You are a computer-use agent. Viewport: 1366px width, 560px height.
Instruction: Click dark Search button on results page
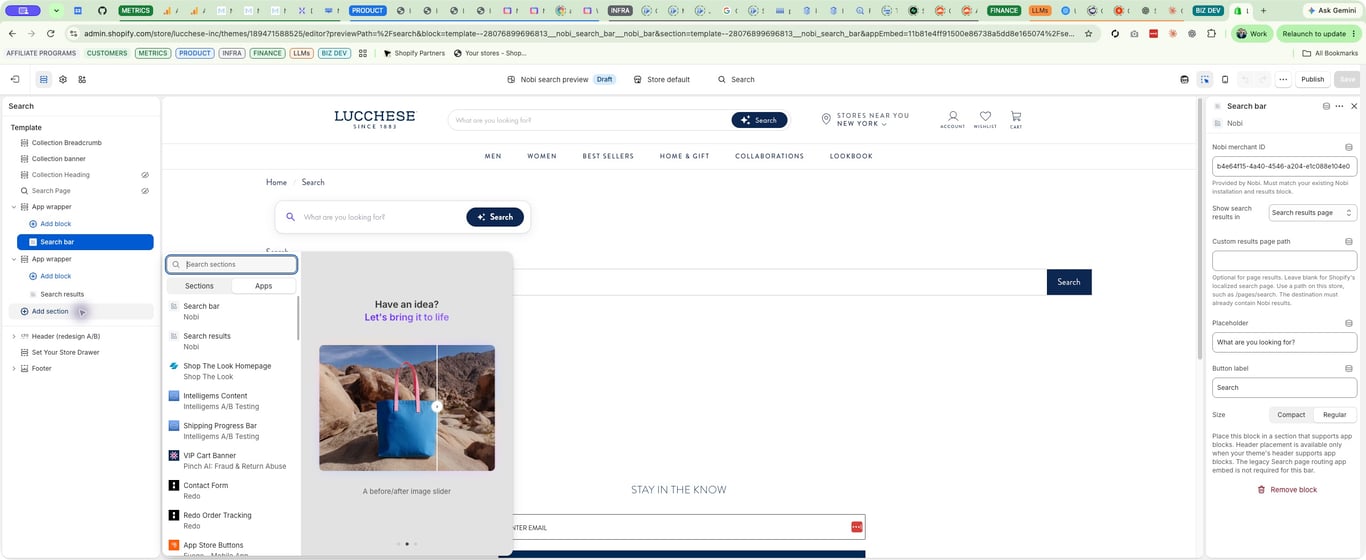click(1069, 282)
